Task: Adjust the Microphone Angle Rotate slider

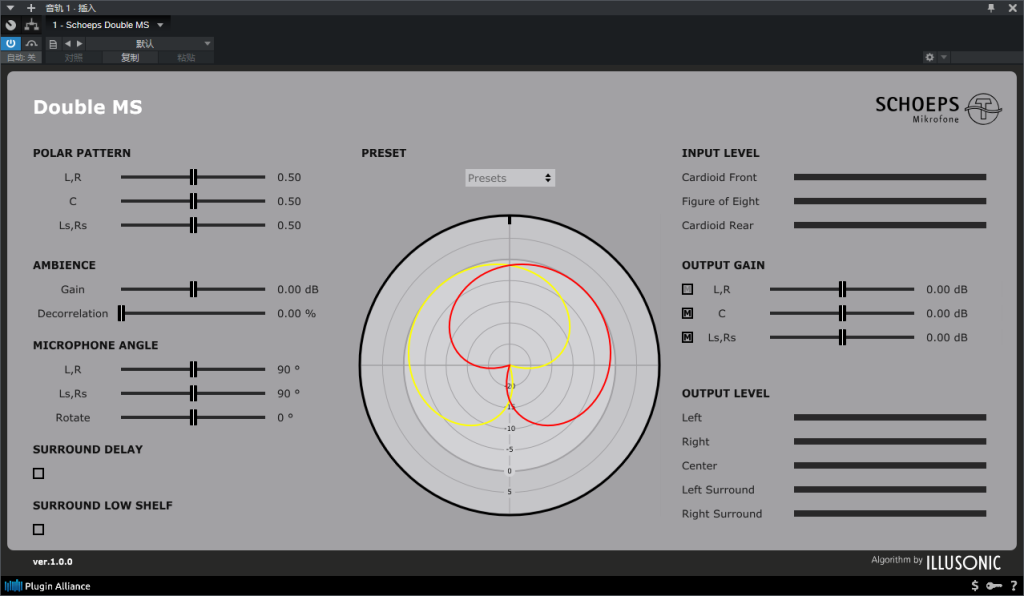Action: tap(193, 418)
